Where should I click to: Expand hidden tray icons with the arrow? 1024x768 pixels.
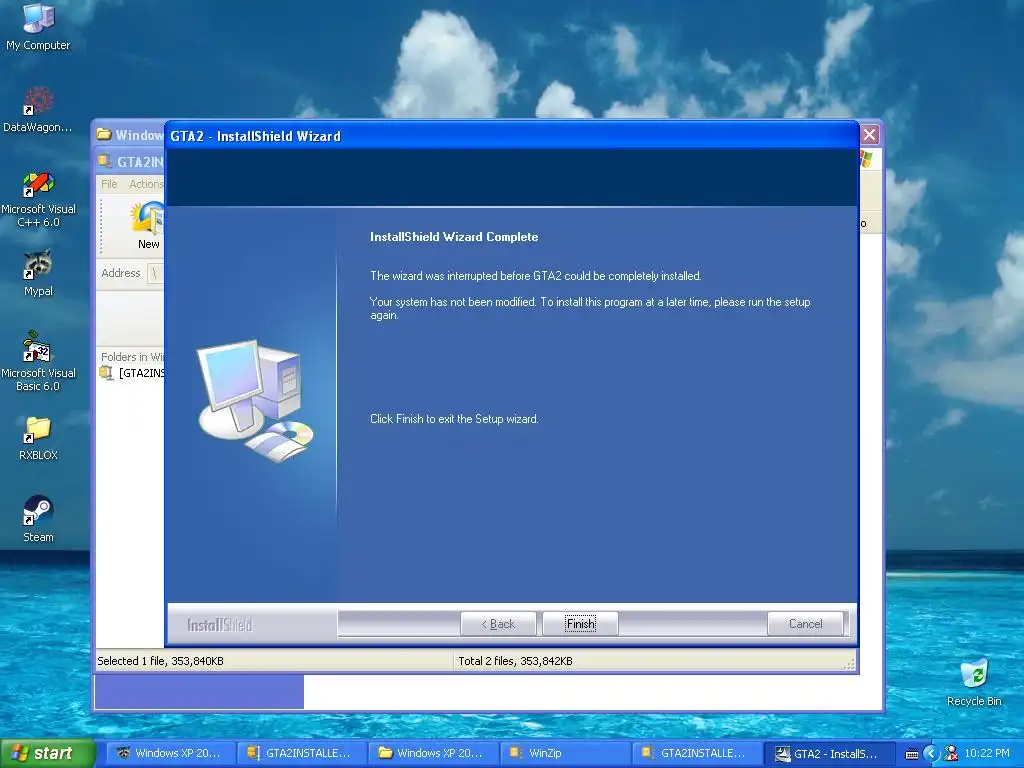click(931, 754)
